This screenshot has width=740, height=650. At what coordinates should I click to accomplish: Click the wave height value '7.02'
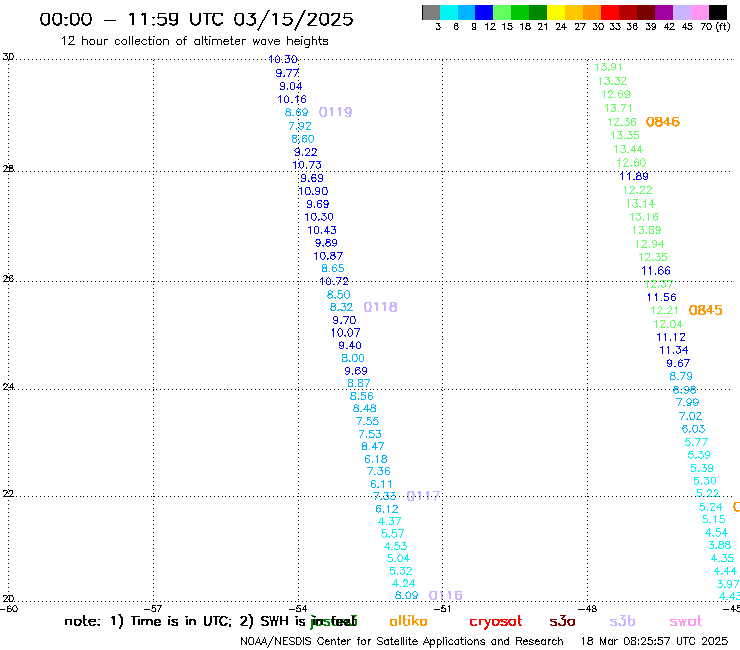(x=690, y=416)
